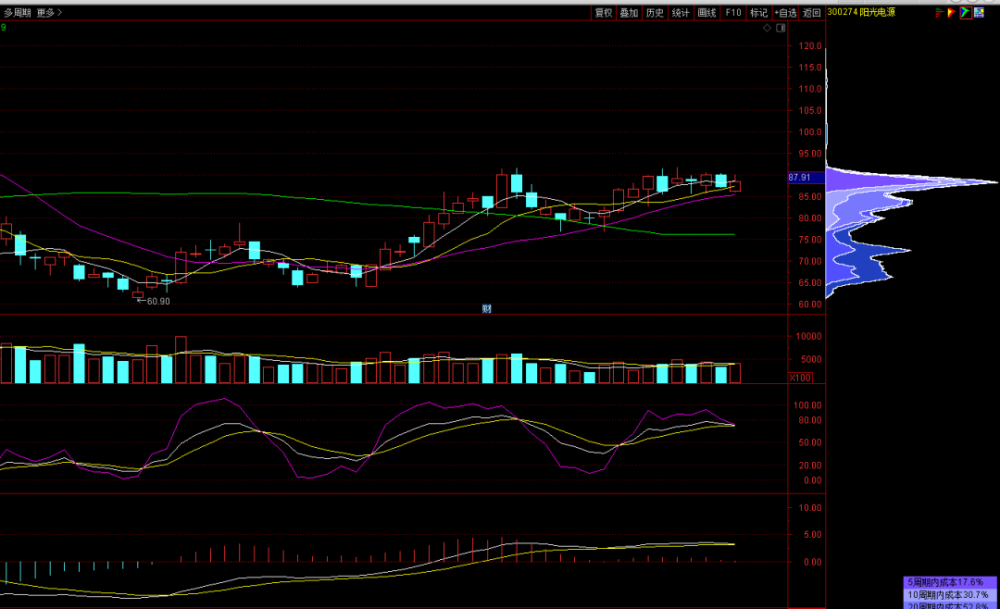Open the 复权 adjustment dropdown
This screenshot has height=609, width=1000.
tap(603, 13)
